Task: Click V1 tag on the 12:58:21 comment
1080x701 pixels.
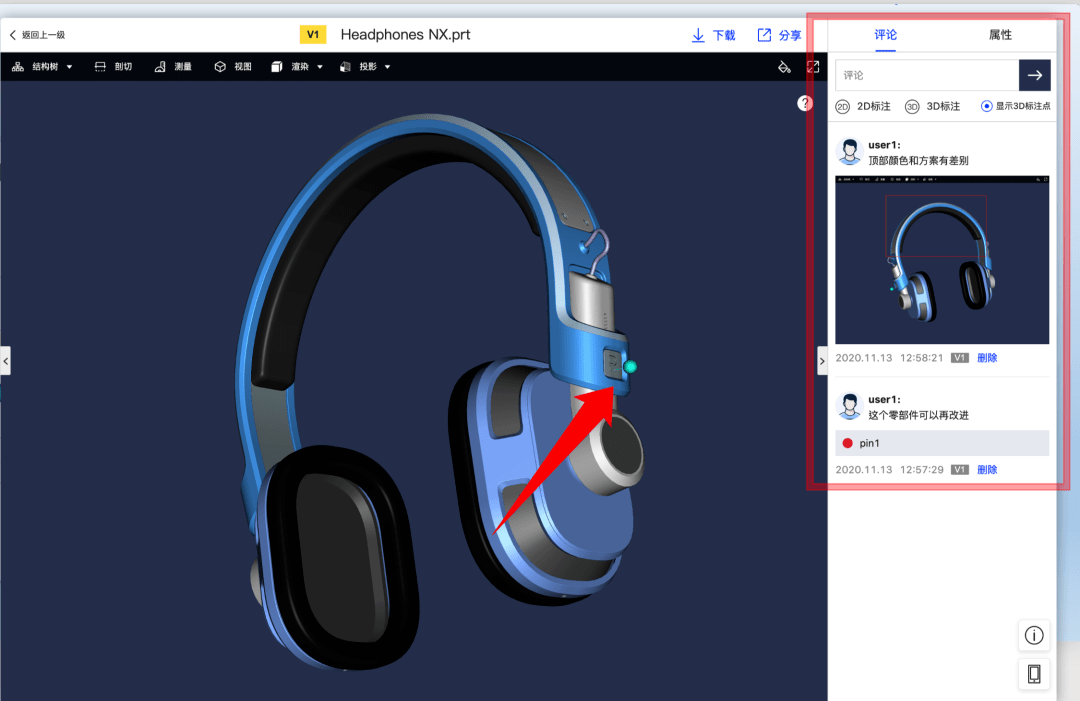Action: click(959, 358)
